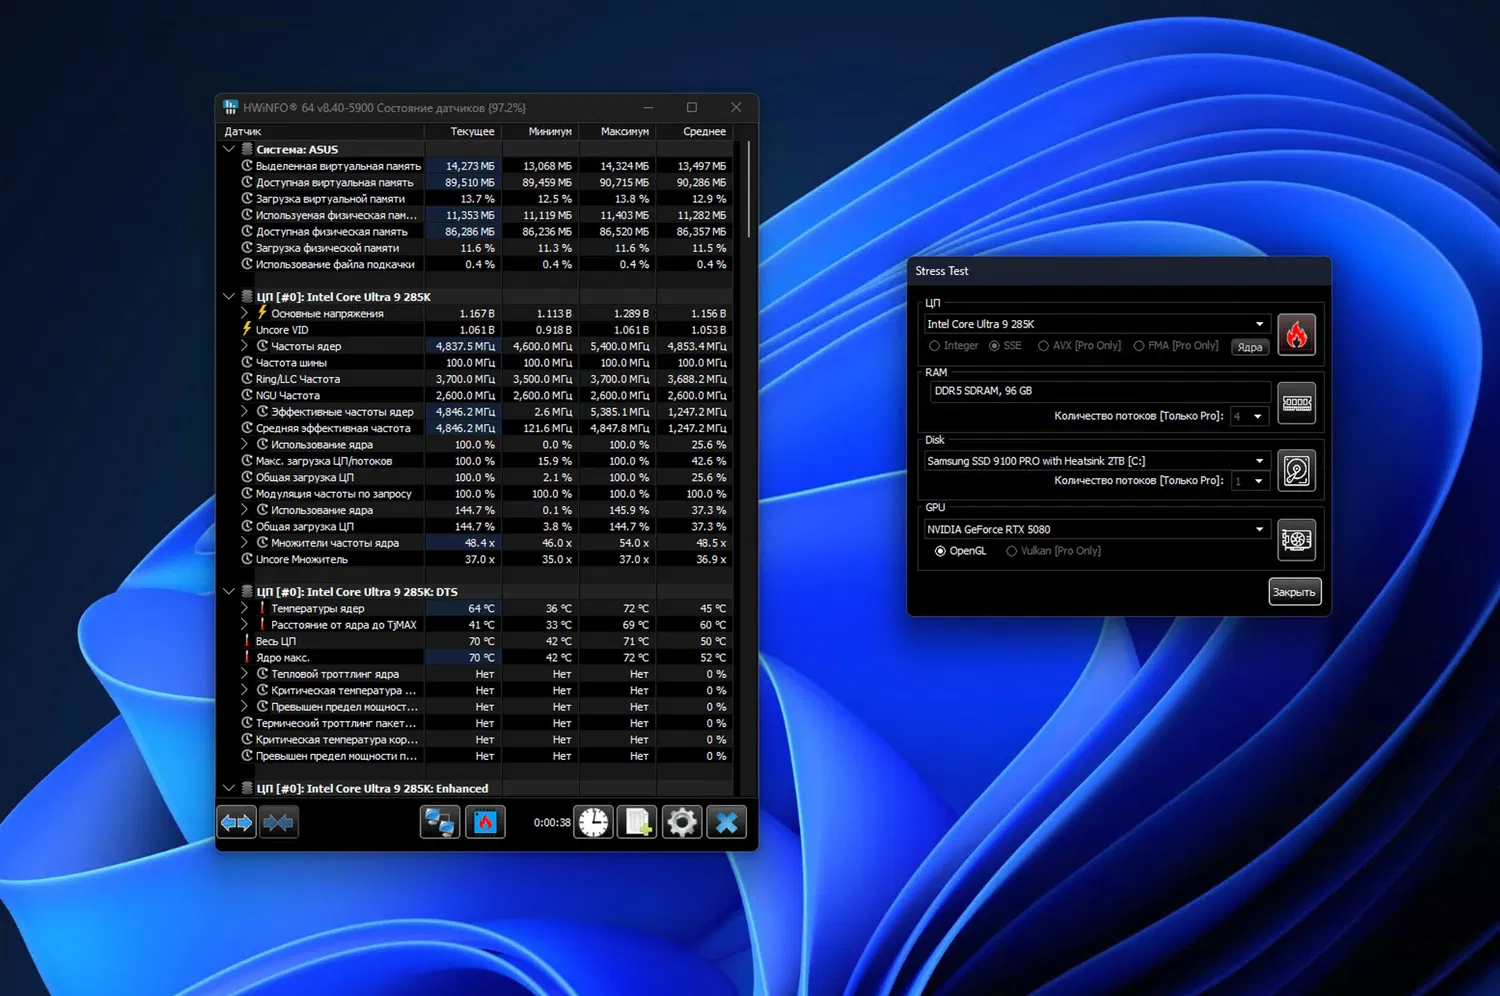Select the SSE CPU test mode
The width and height of the screenshot is (1500, 996).
click(994, 346)
